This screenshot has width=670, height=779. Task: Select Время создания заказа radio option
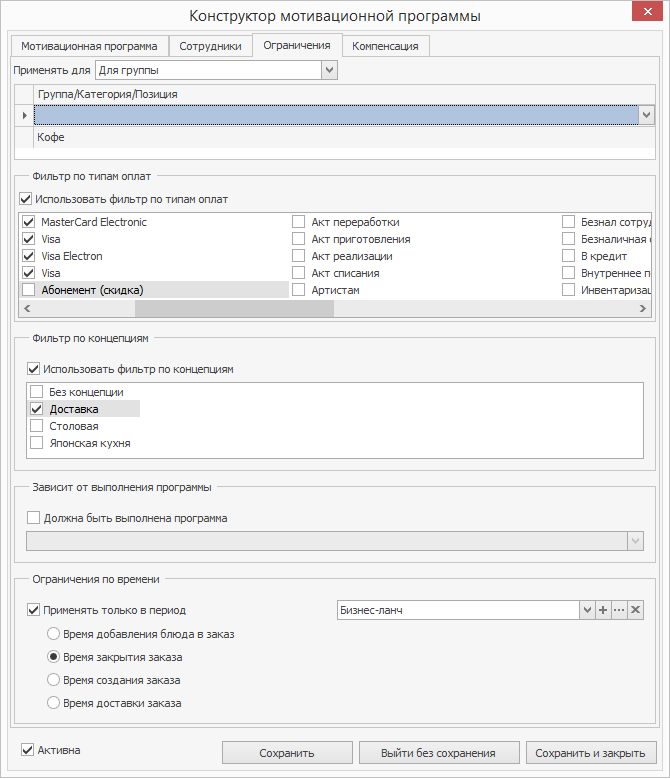[x=54, y=680]
